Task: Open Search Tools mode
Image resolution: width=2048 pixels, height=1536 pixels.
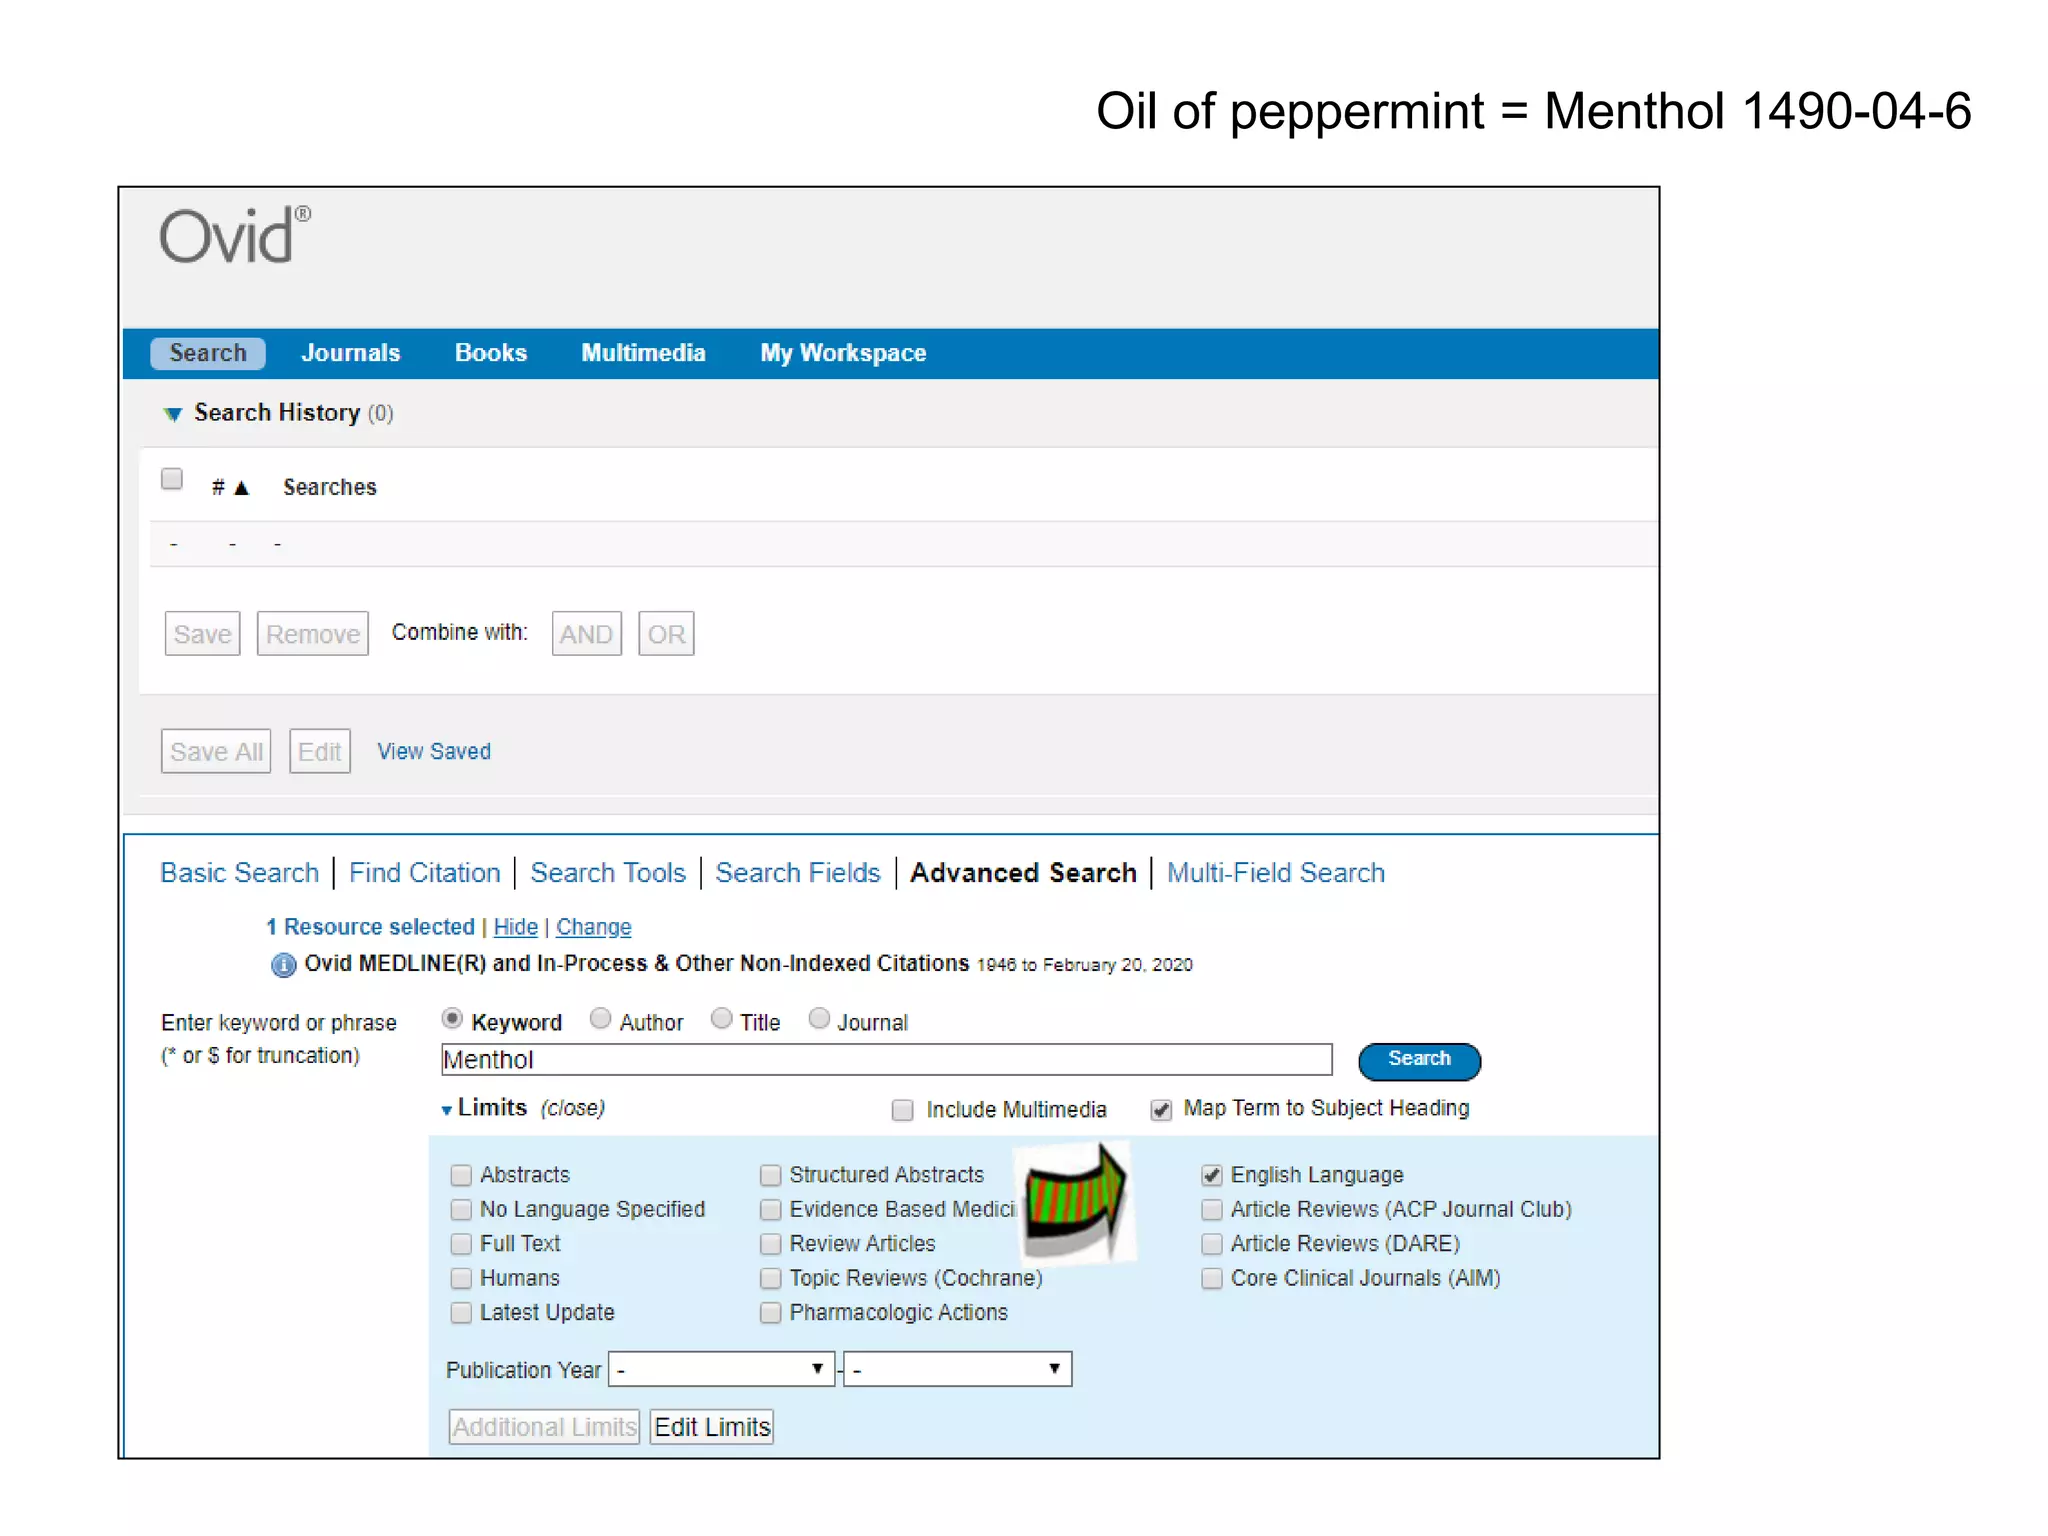Action: [x=608, y=873]
